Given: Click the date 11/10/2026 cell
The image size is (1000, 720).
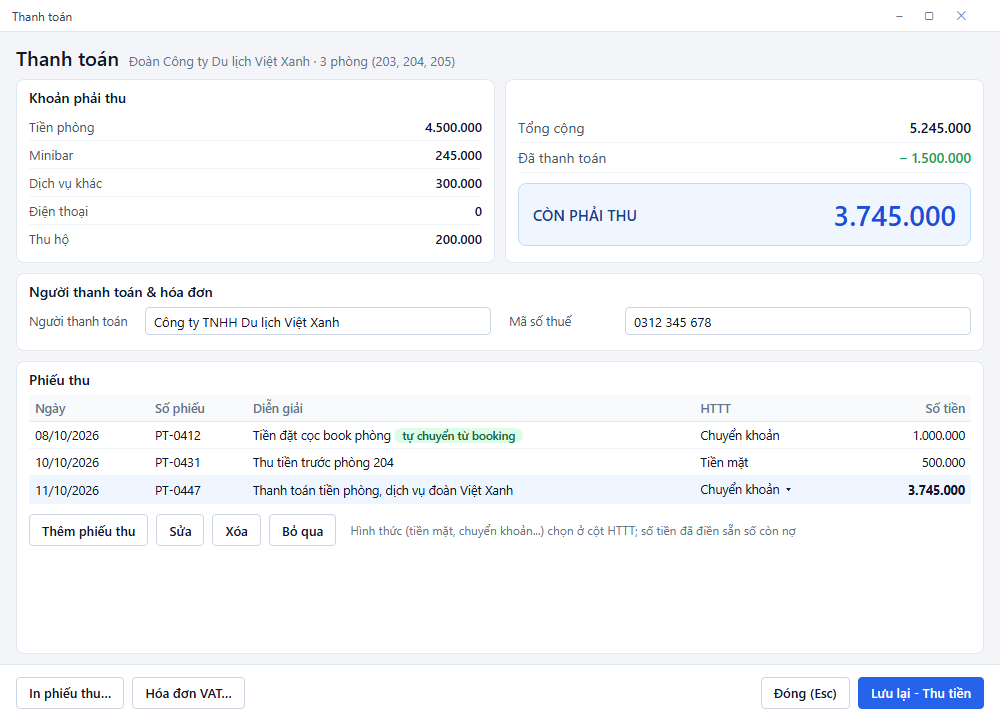Looking at the screenshot, I should click(x=67, y=490).
